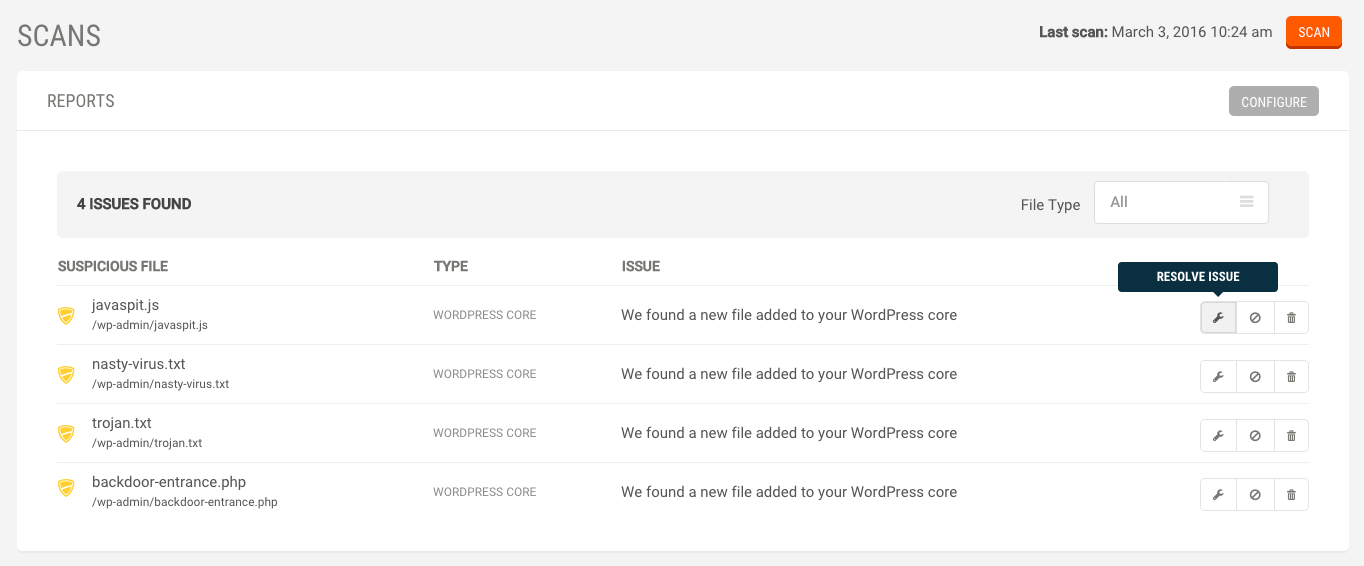The height and width of the screenshot is (566, 1364).
Task: Ignore the trojan.txt issue
Action: 1255,436
